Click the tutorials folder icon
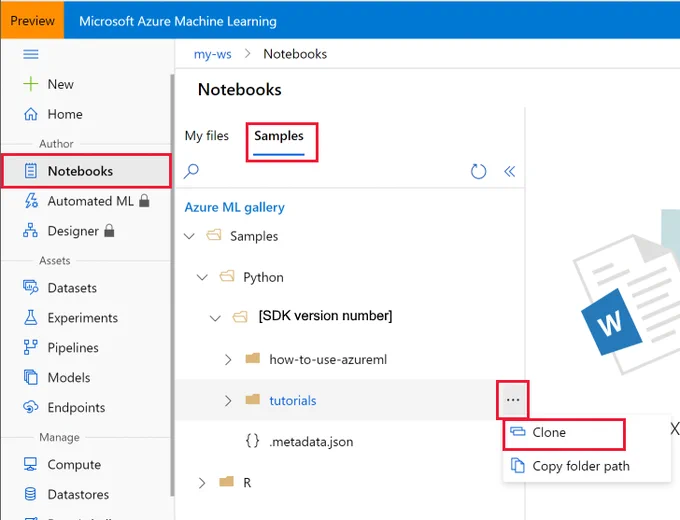 252,399
